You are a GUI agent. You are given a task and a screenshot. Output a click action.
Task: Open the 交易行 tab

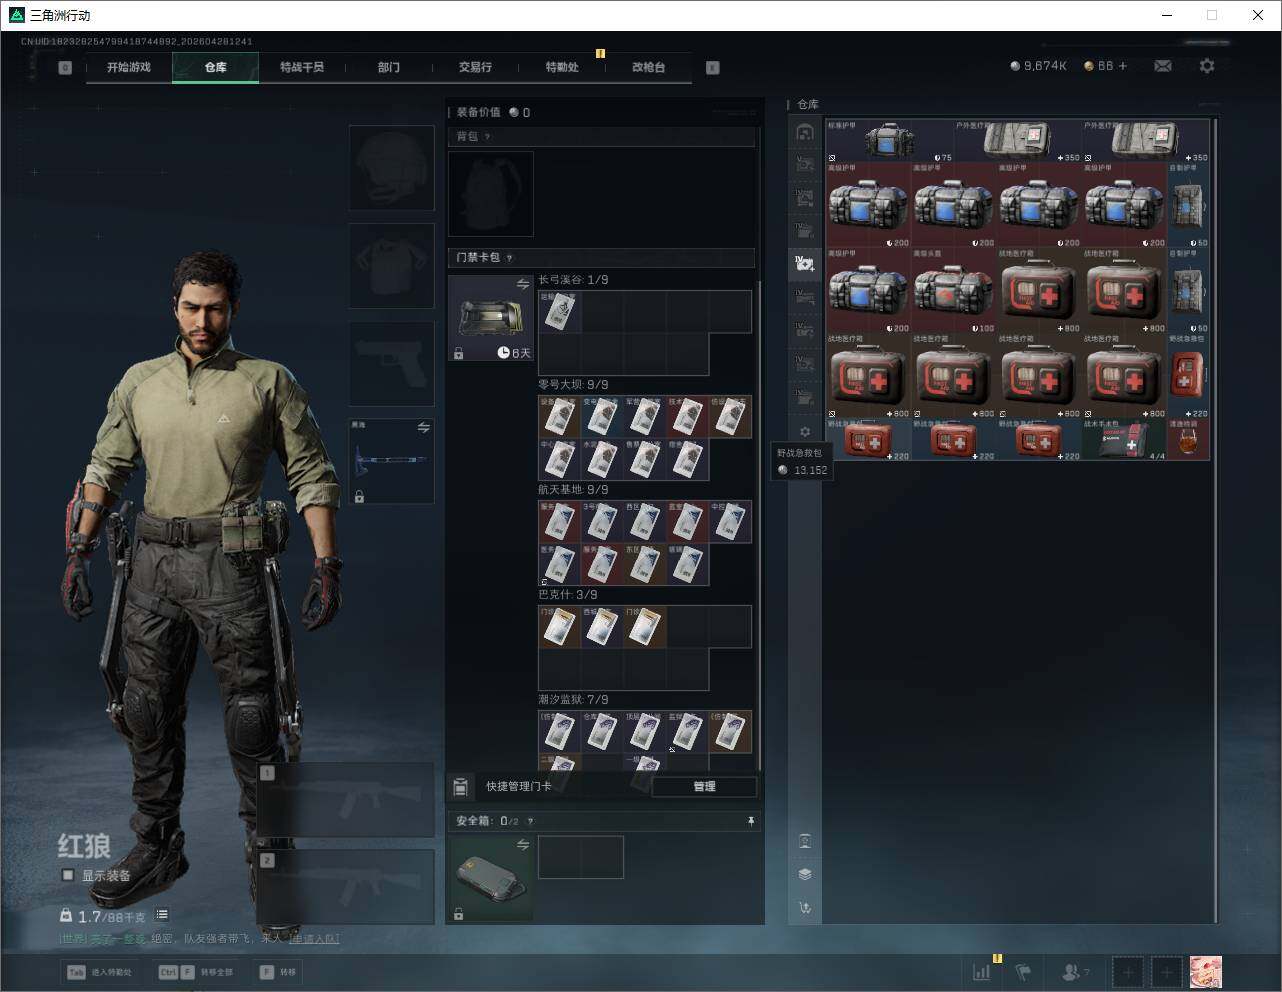[x=475, y=67]
